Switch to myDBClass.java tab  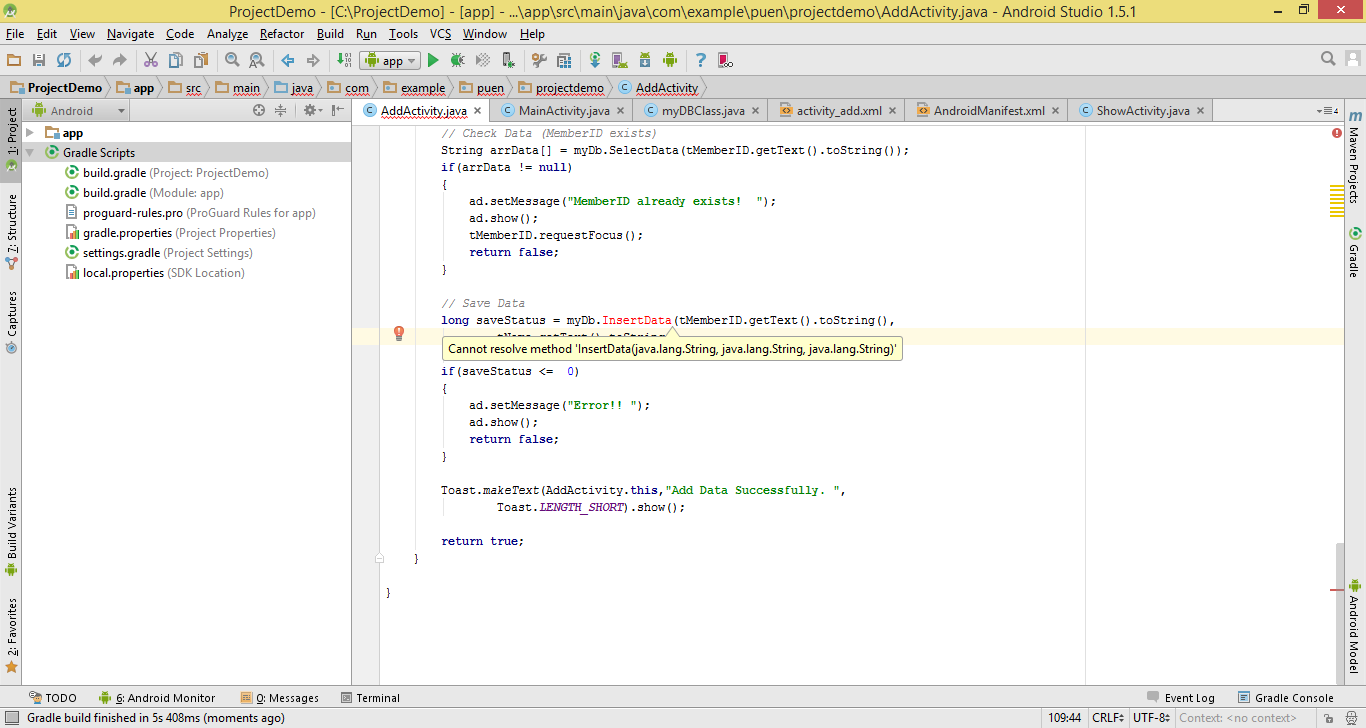(x=702, y=111)
